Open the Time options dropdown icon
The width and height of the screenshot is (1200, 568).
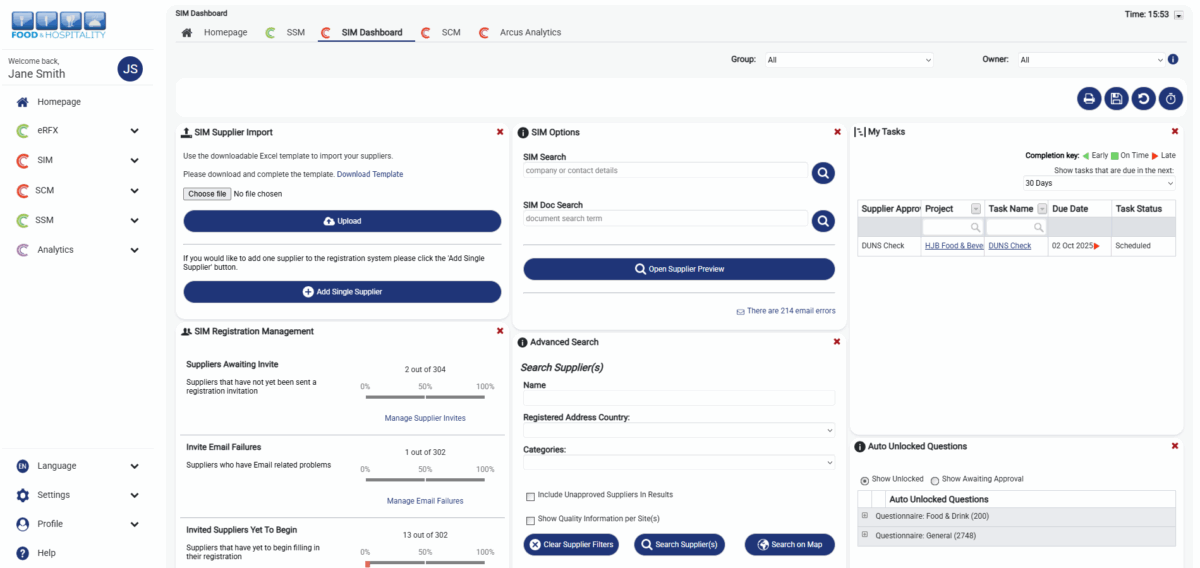point(1178,15)
